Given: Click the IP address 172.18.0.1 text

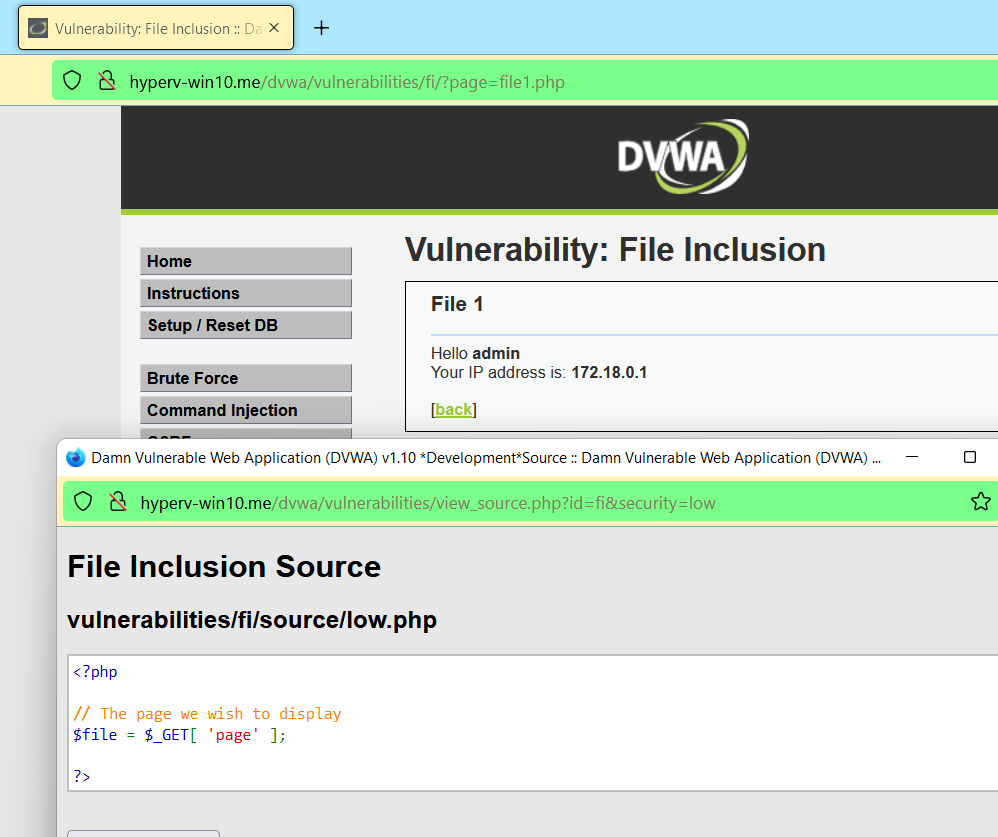Looking at the screenshot, I should click(x=609, y=372).
